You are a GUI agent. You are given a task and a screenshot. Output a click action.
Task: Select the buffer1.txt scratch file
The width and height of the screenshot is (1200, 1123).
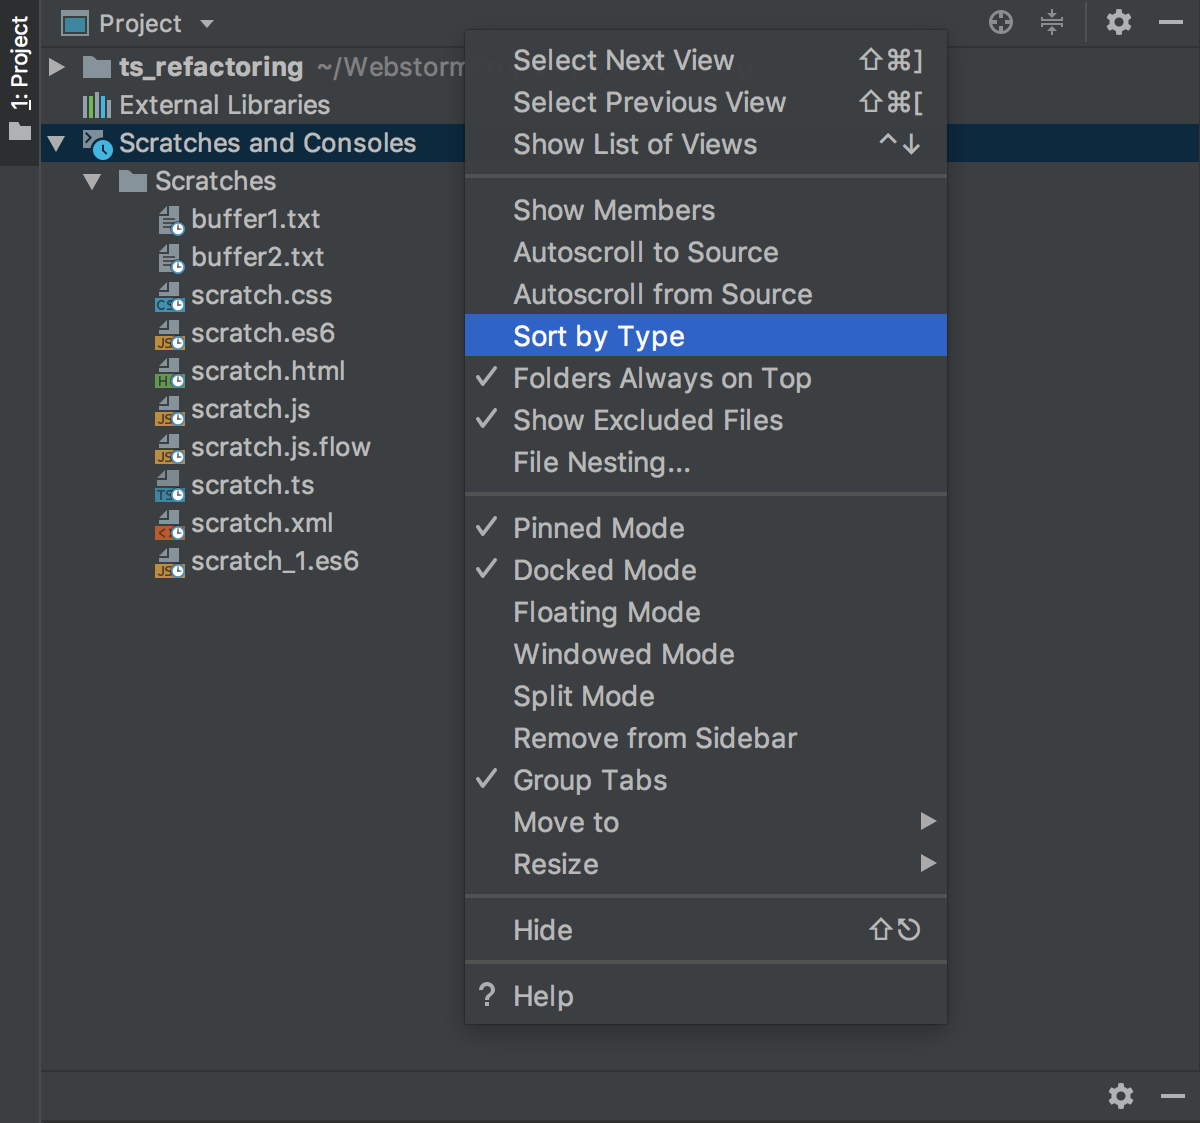(257, 219)
